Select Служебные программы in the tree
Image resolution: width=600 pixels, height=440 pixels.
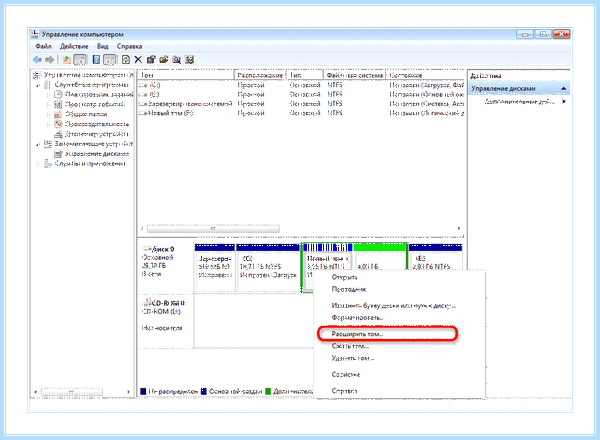(92, 85)
